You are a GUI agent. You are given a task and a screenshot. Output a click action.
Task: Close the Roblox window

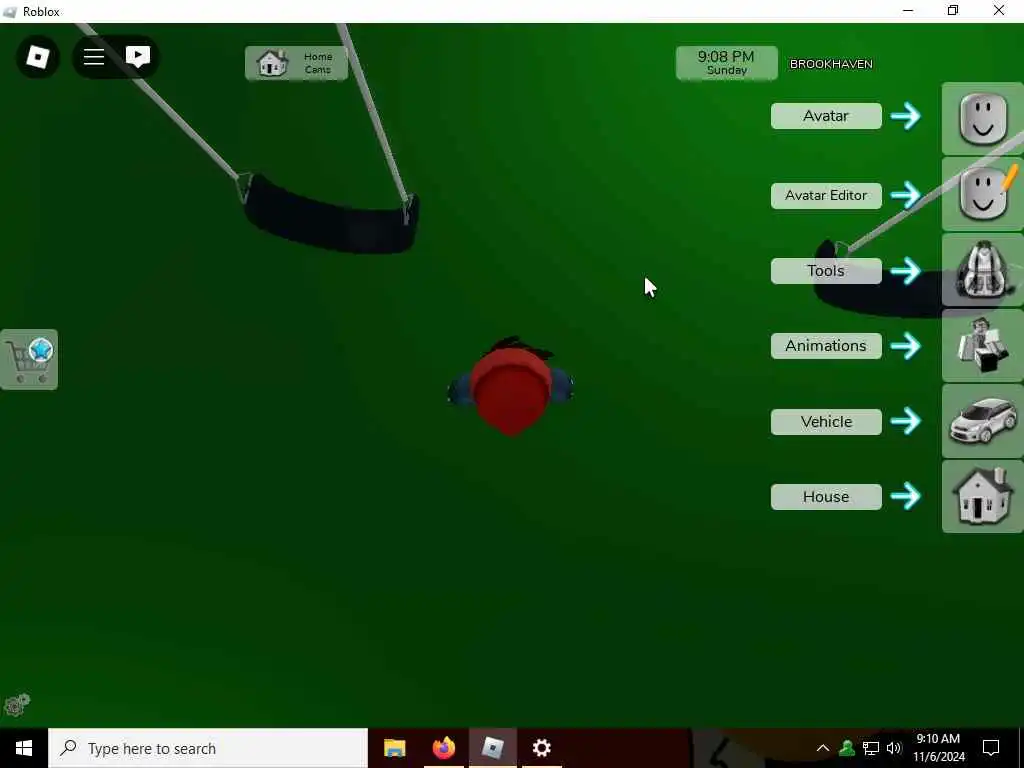click(999, 10)
